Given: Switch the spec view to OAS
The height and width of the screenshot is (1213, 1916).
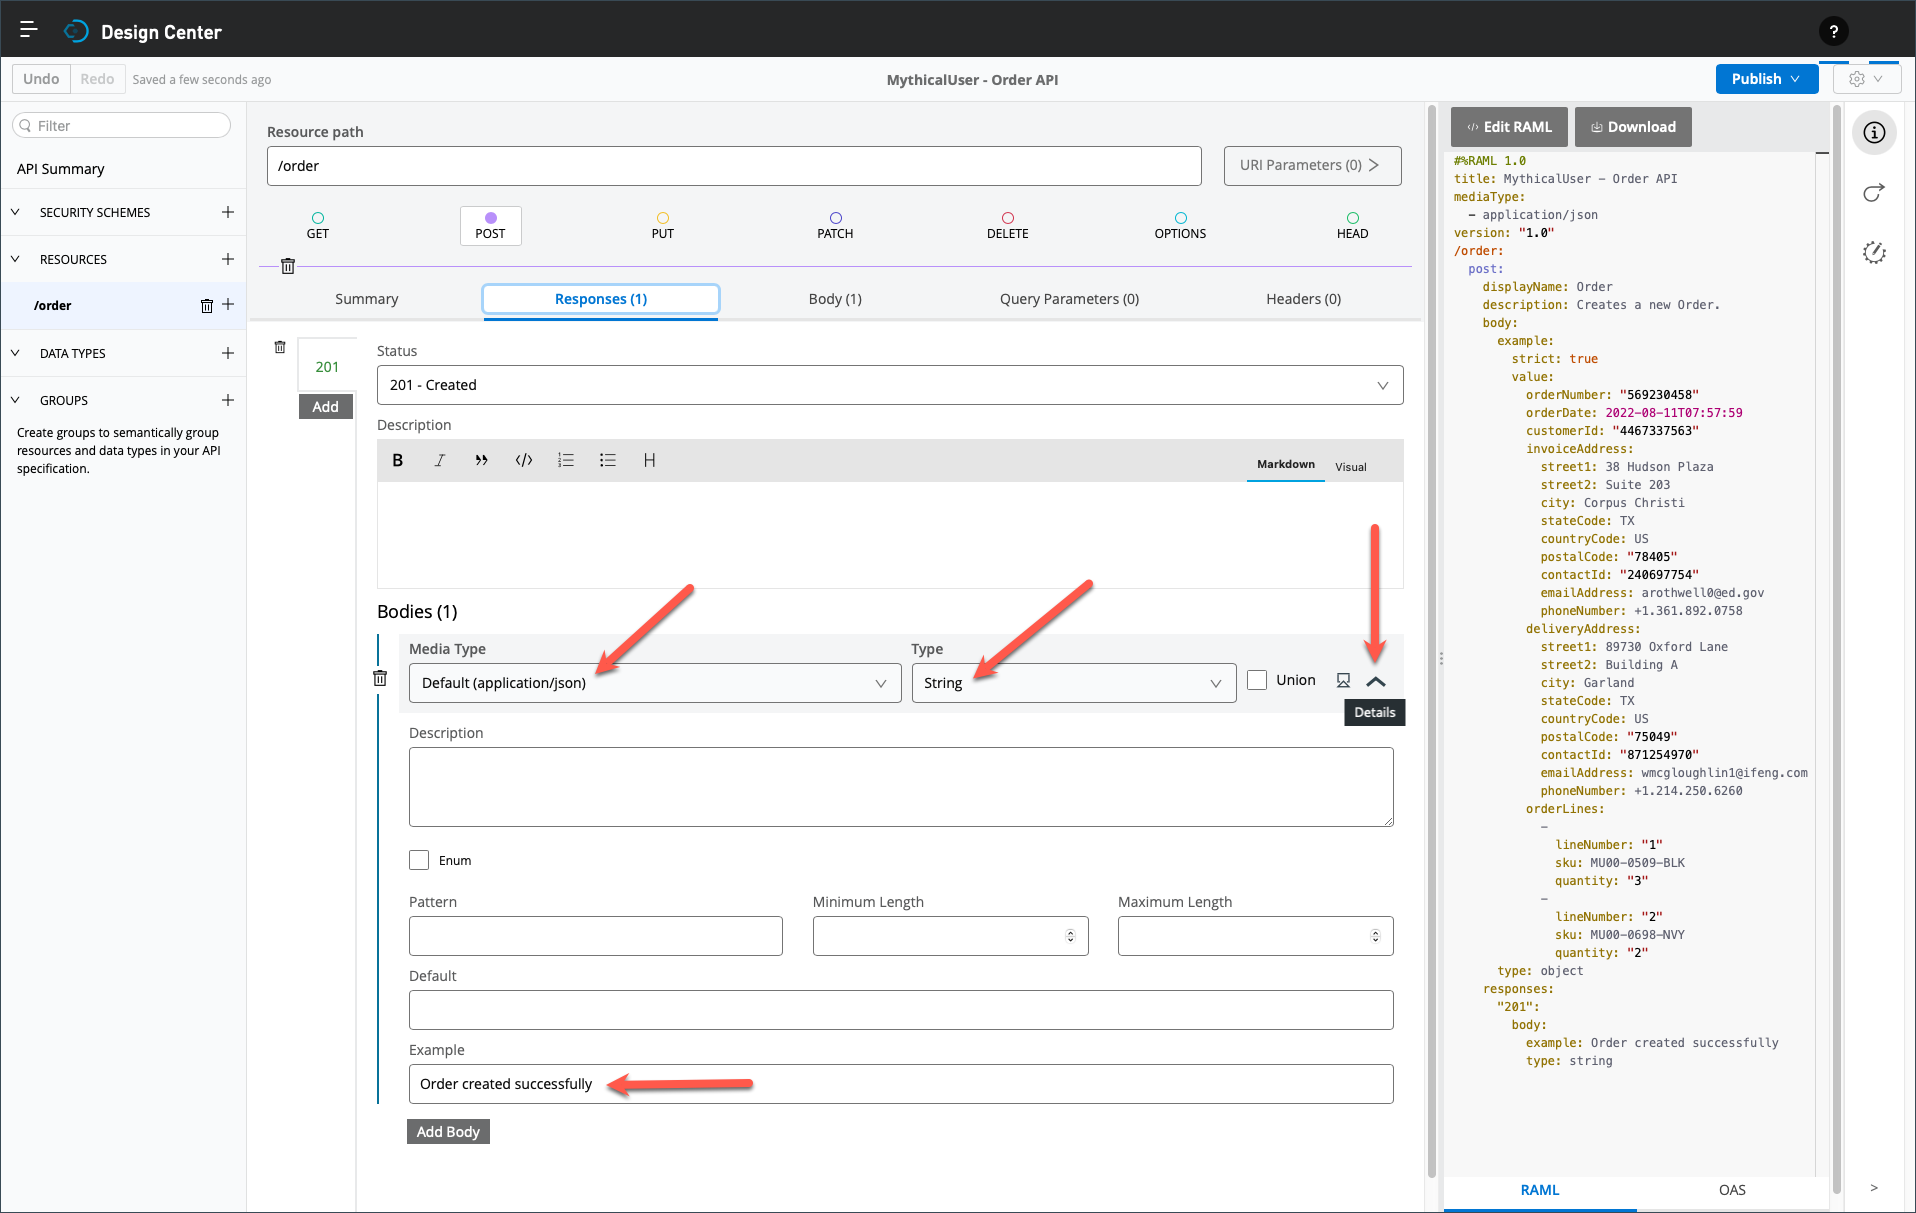Looking at the screenshot, I should click(1732, 1190).
